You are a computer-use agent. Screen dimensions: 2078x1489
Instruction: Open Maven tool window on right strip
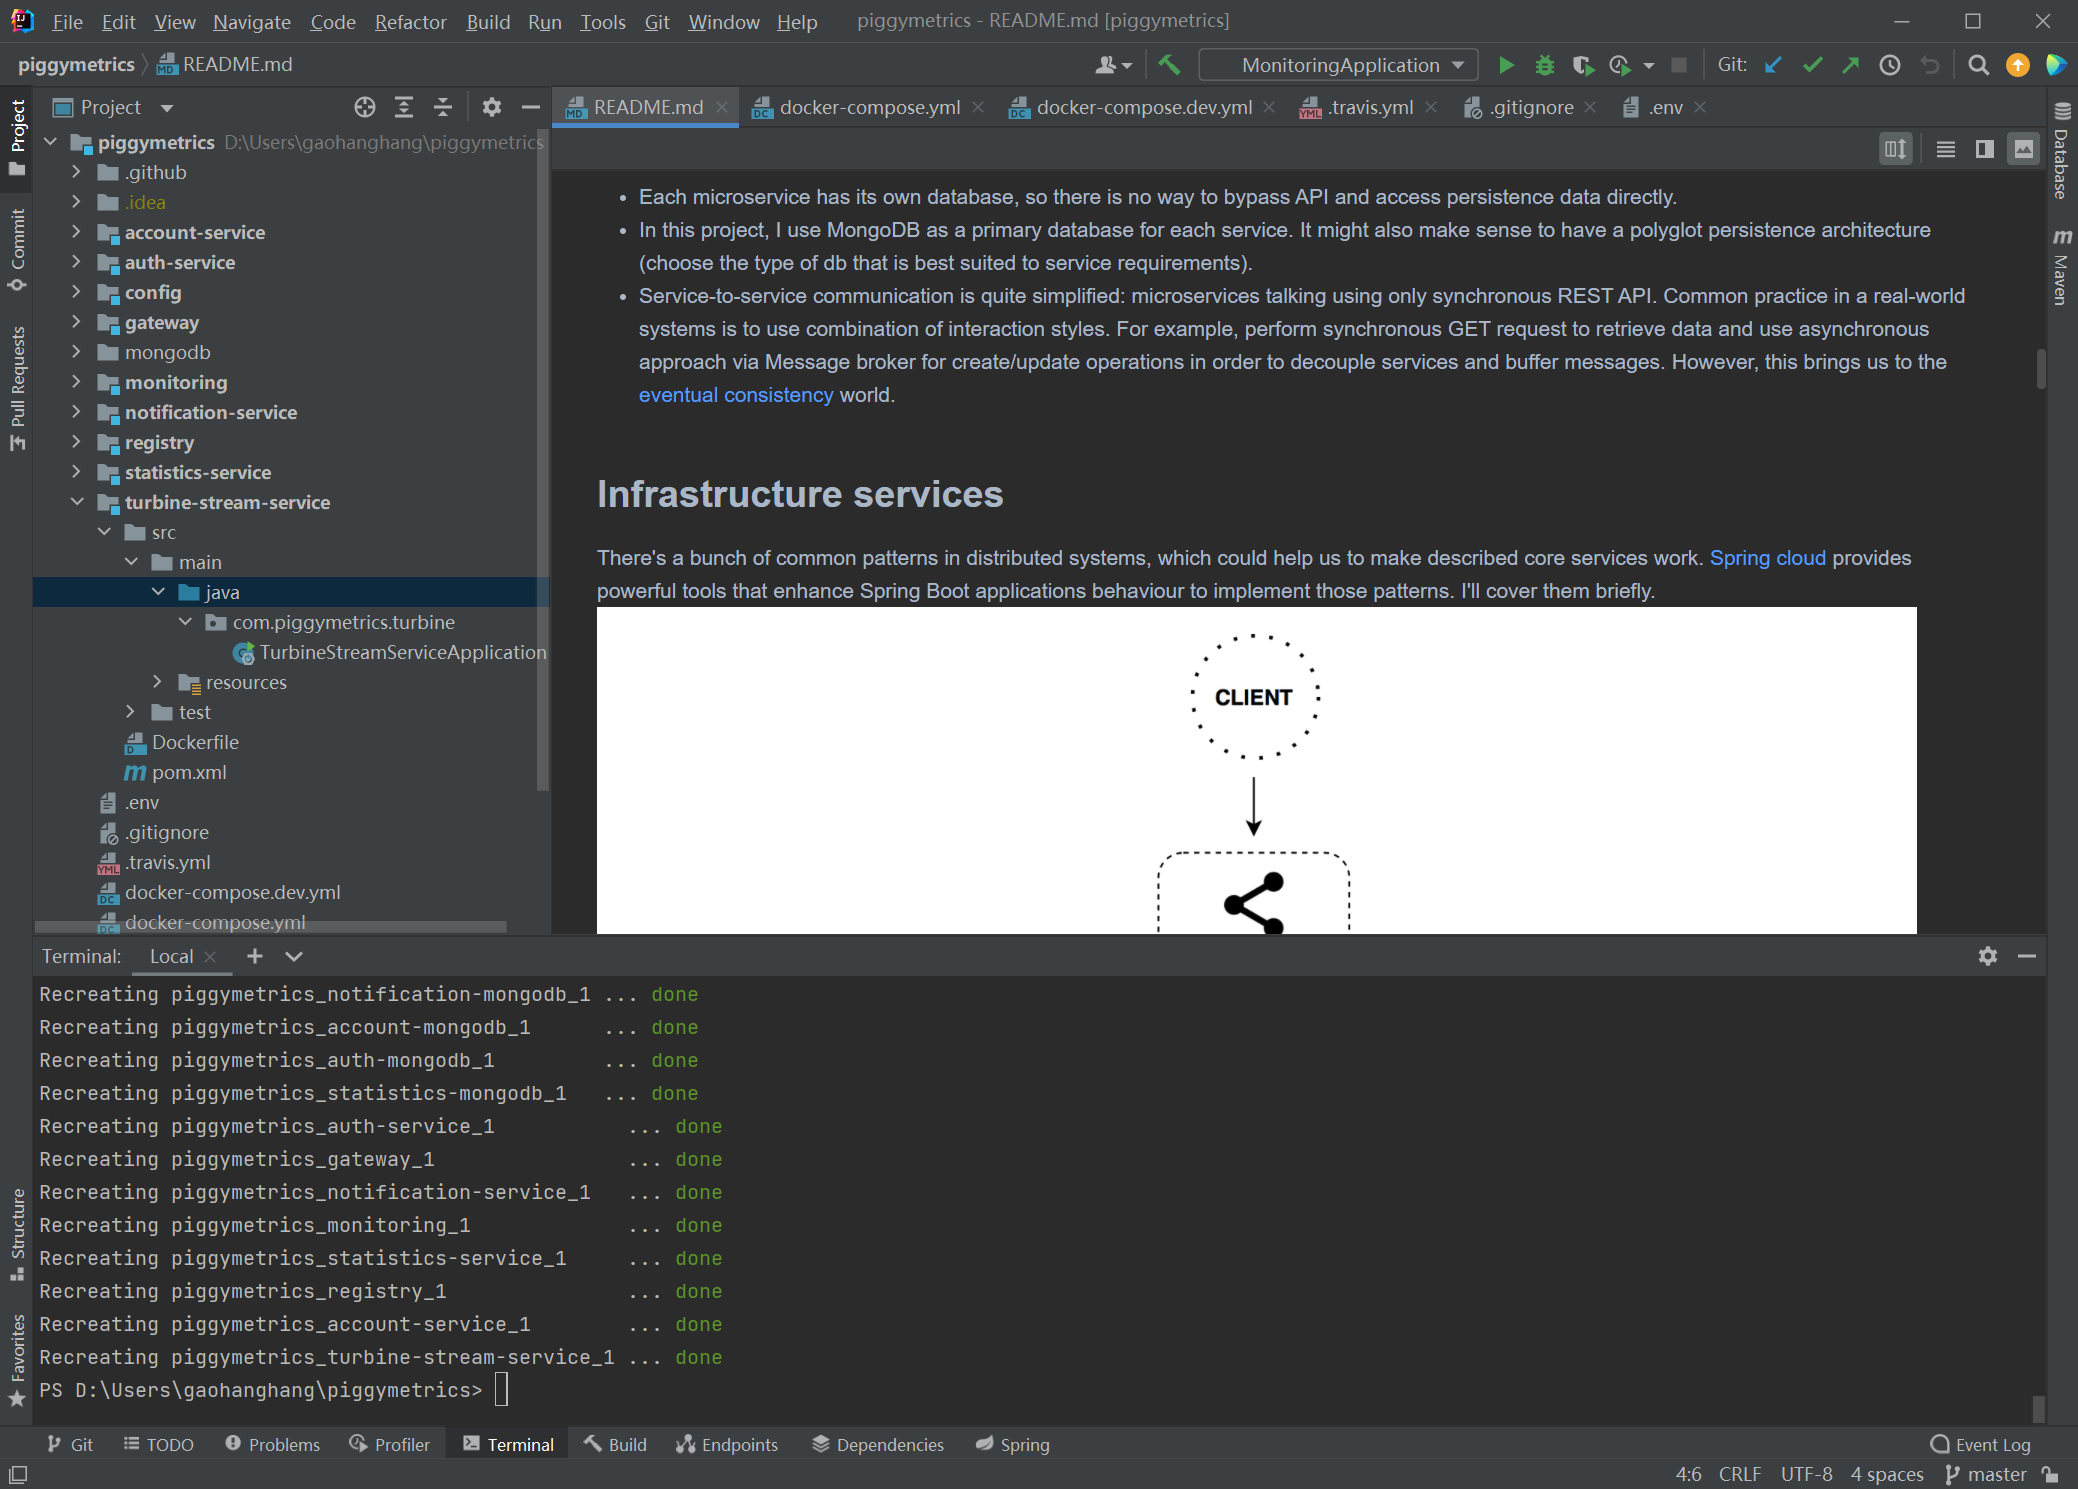tap(2062, 267)
